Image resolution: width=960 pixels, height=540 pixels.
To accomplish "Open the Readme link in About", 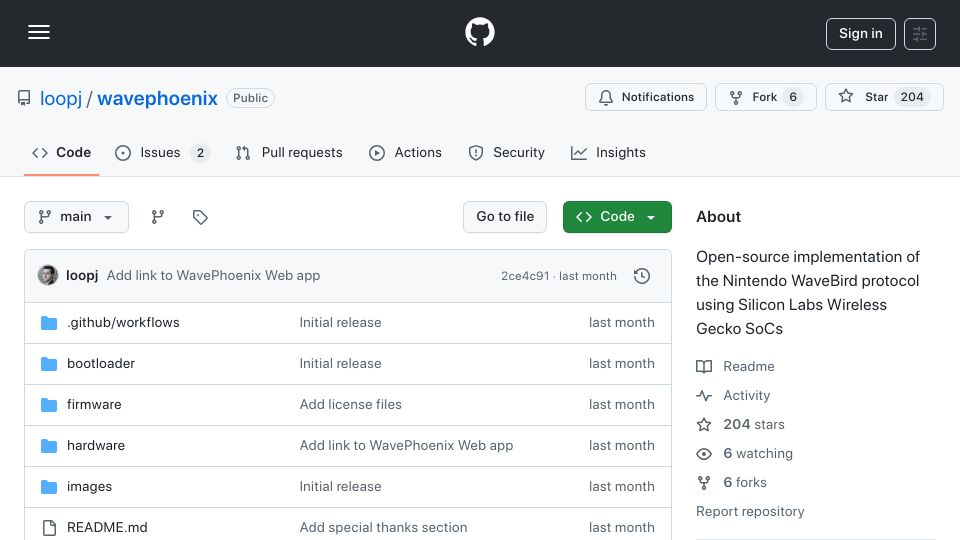I will pos(735,367).
